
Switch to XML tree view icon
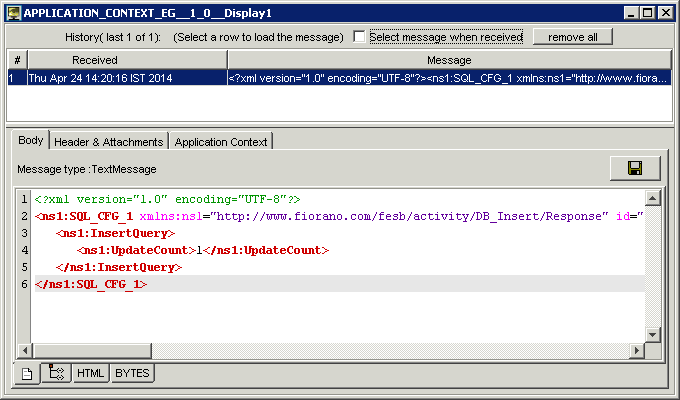click(x=54, y=373)
